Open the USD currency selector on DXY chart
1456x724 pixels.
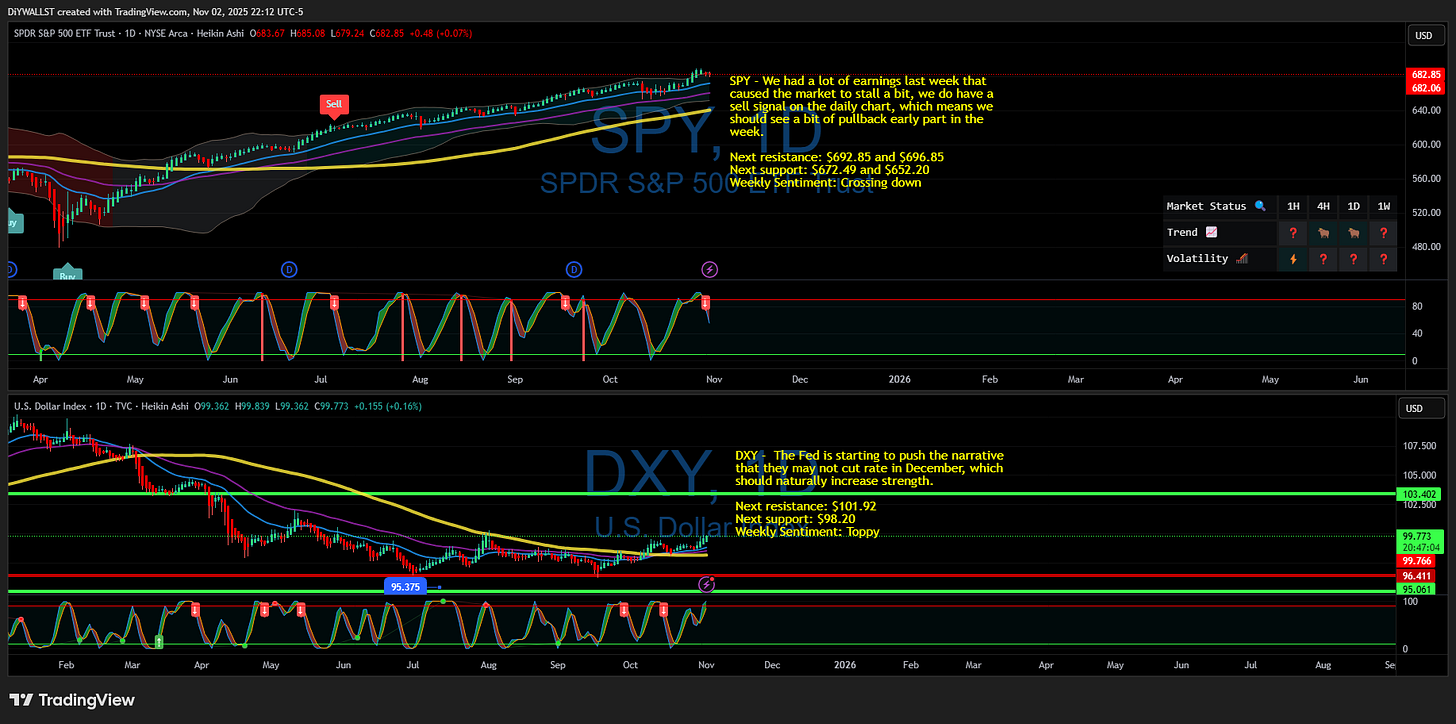tap(1421, 407)
